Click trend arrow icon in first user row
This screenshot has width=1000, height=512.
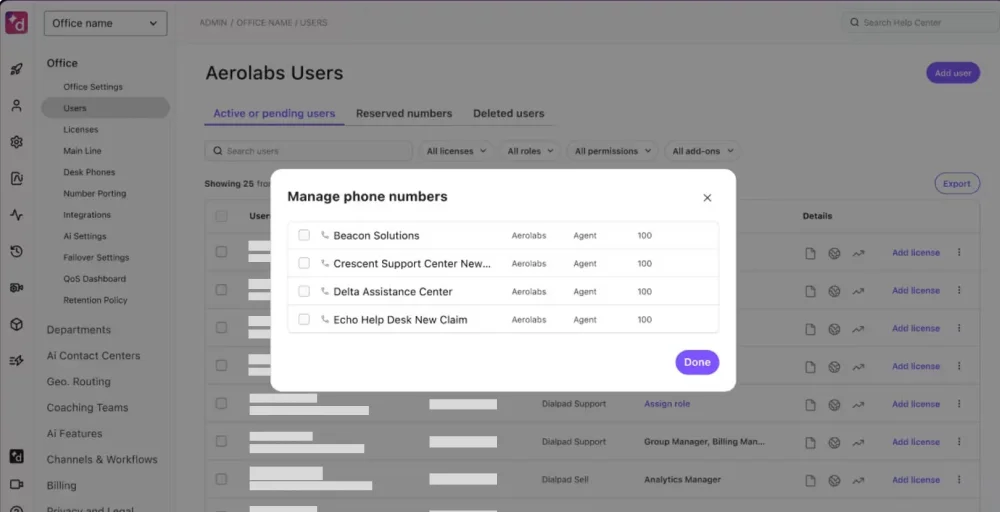pos(858,253)
